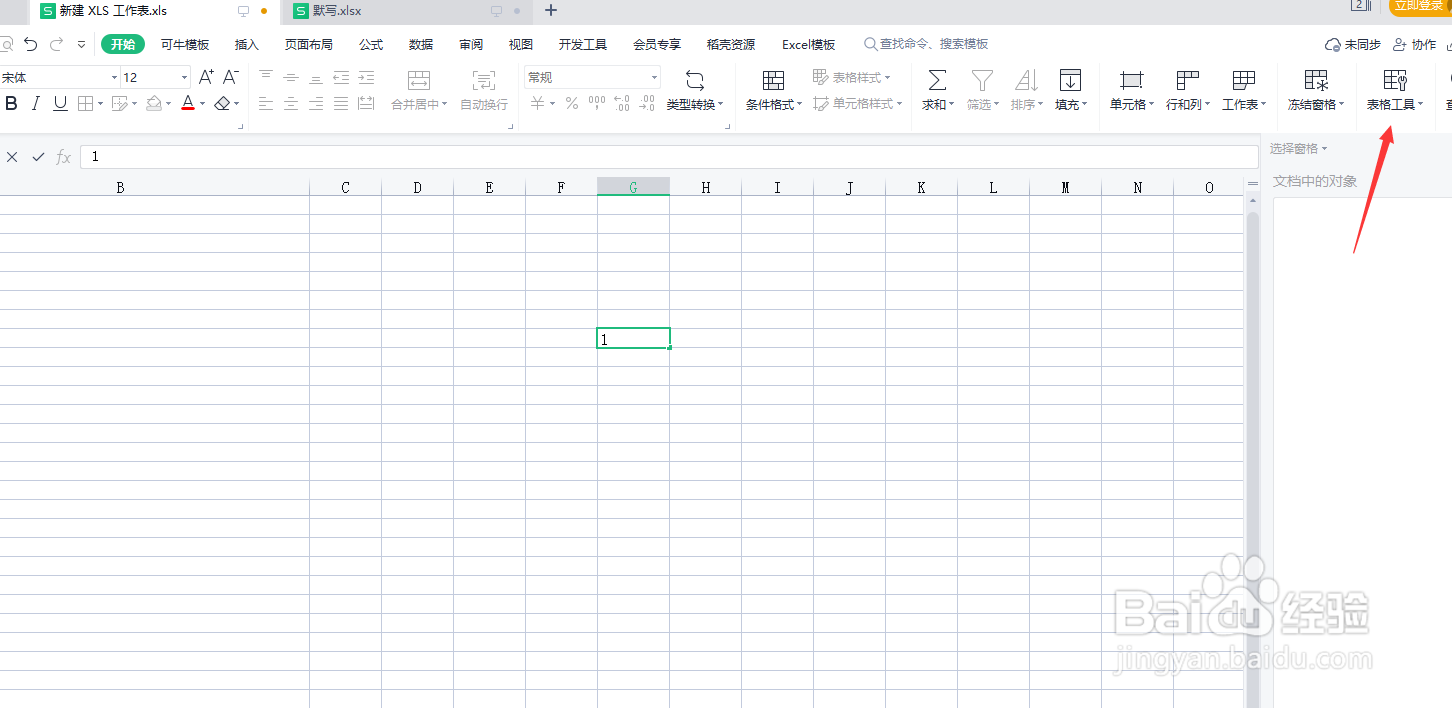Click Merge and Center (合并居中)

click(x=419, y=90)
